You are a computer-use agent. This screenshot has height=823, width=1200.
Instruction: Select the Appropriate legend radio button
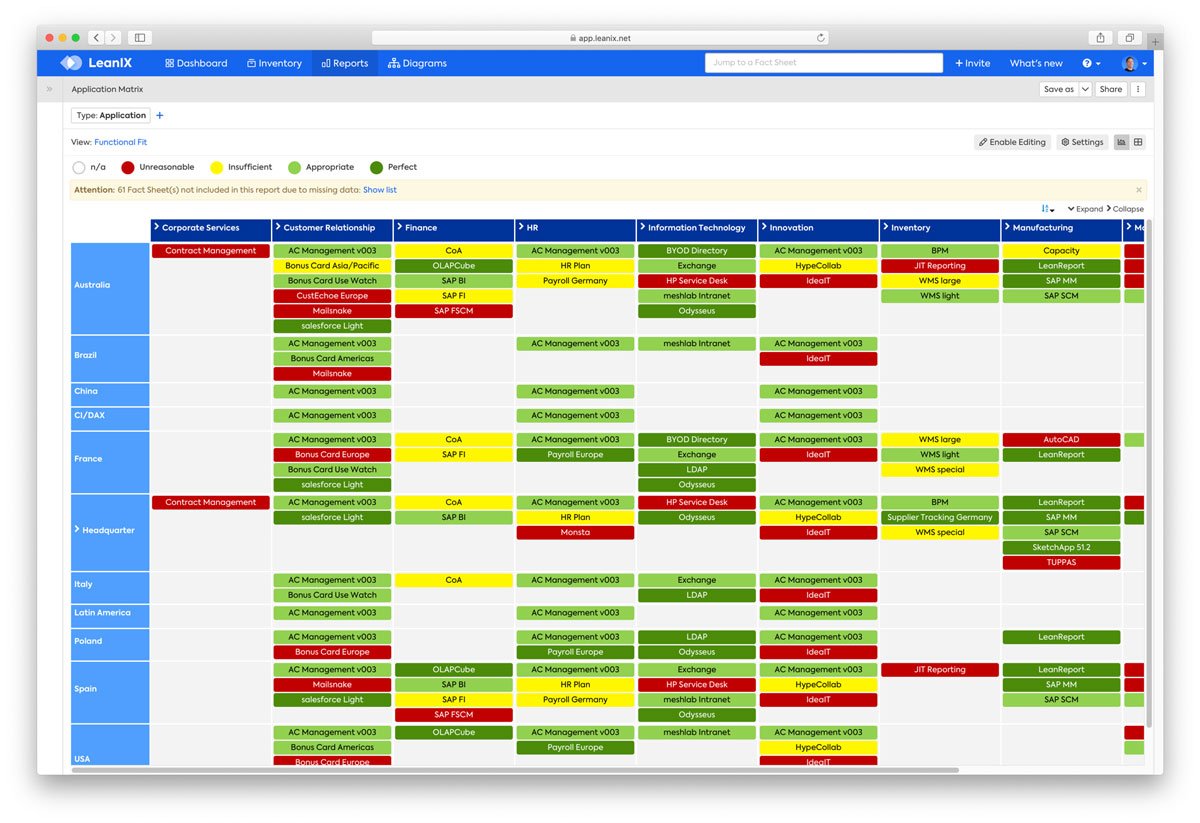[294, 167]
